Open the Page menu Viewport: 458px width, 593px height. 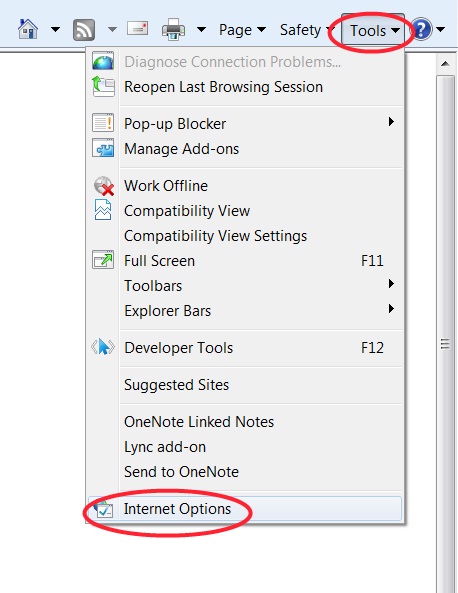(x=242, y=30)
